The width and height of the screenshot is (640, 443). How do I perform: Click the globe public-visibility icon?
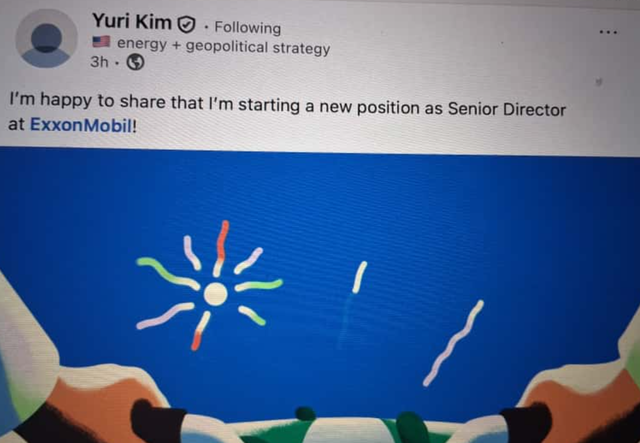[136, 62]
